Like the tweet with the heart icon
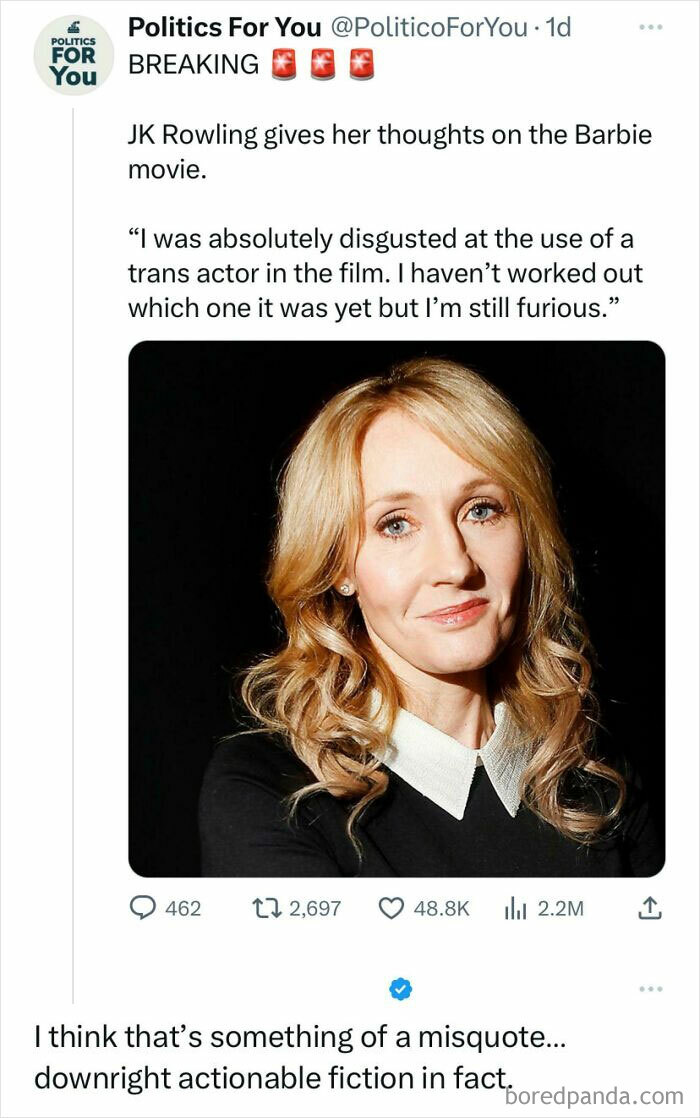The image size is (700, 1118). (x=391, y=908)
